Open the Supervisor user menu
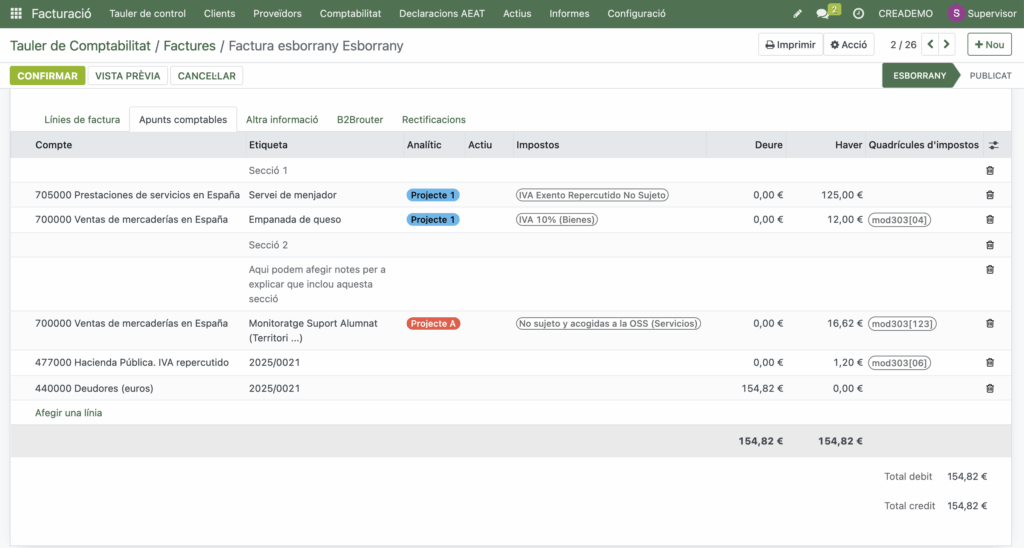This screenshot has height=548, width=1024. 982,14
